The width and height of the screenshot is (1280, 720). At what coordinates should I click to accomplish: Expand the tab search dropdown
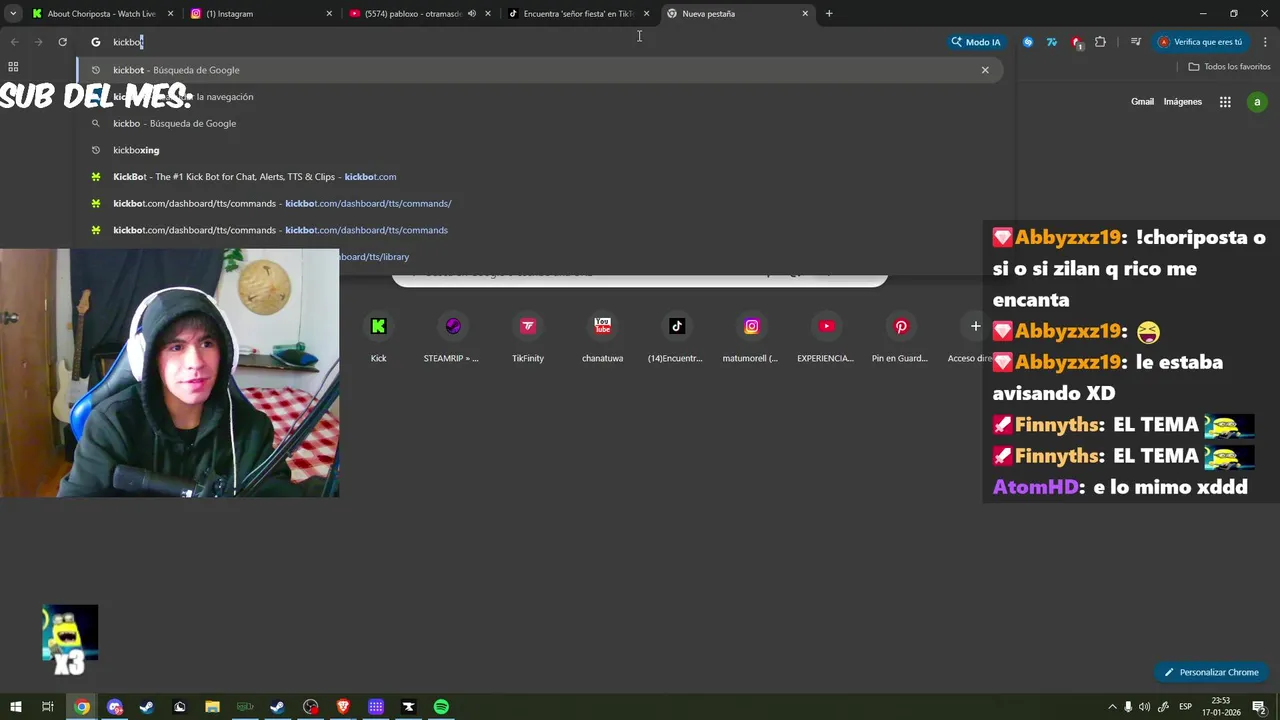(x=13, y=14)
